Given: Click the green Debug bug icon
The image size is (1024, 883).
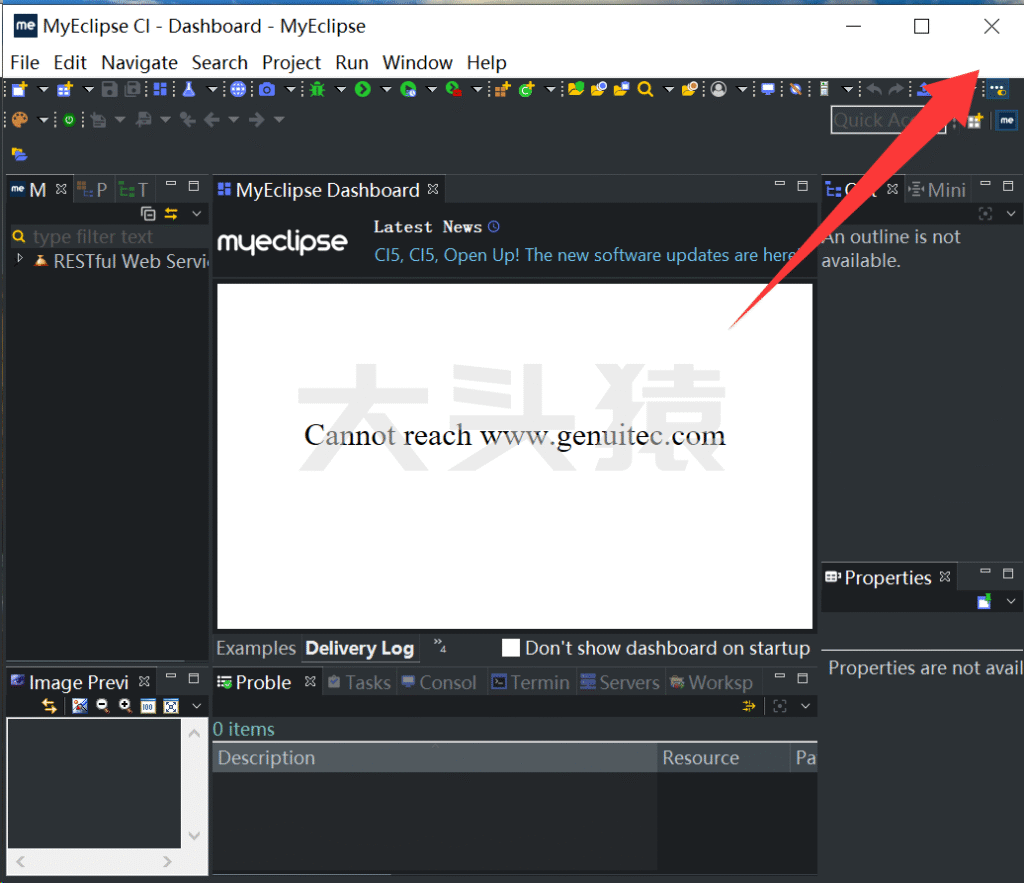Looking at the screenshot, I should tap(317, 90).
